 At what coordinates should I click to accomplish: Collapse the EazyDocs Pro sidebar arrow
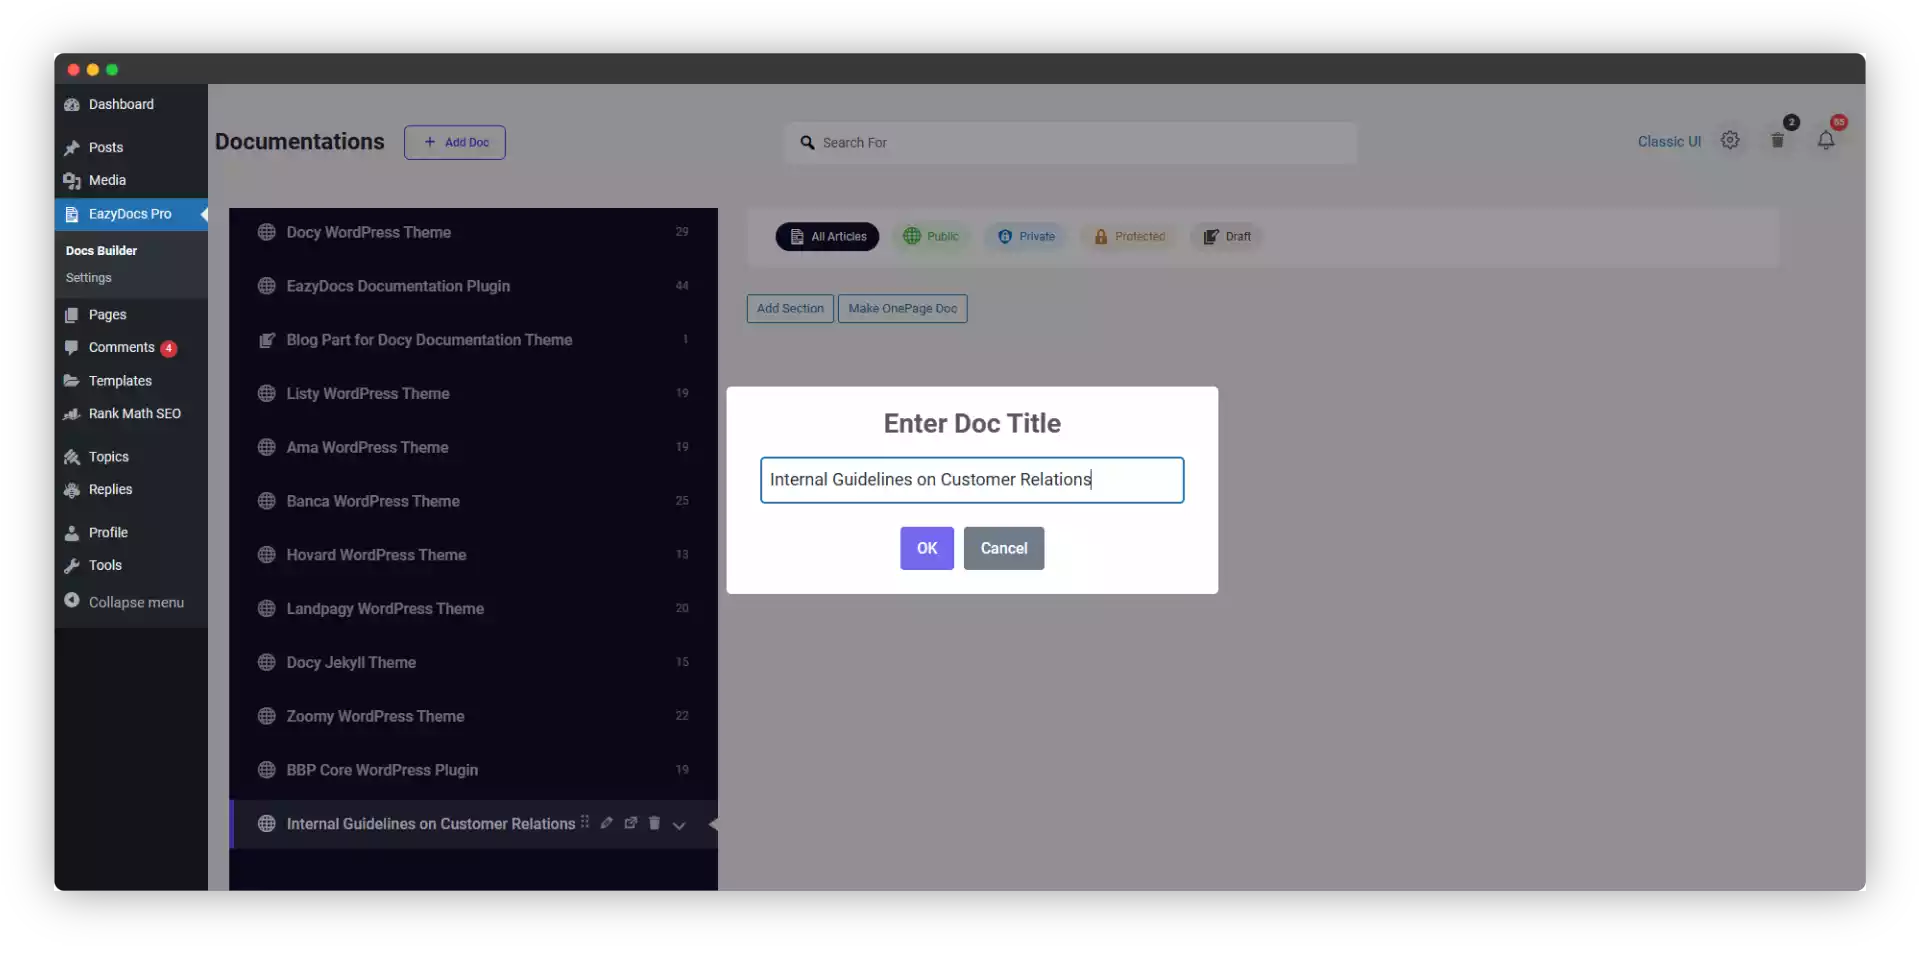coord(203,214)
